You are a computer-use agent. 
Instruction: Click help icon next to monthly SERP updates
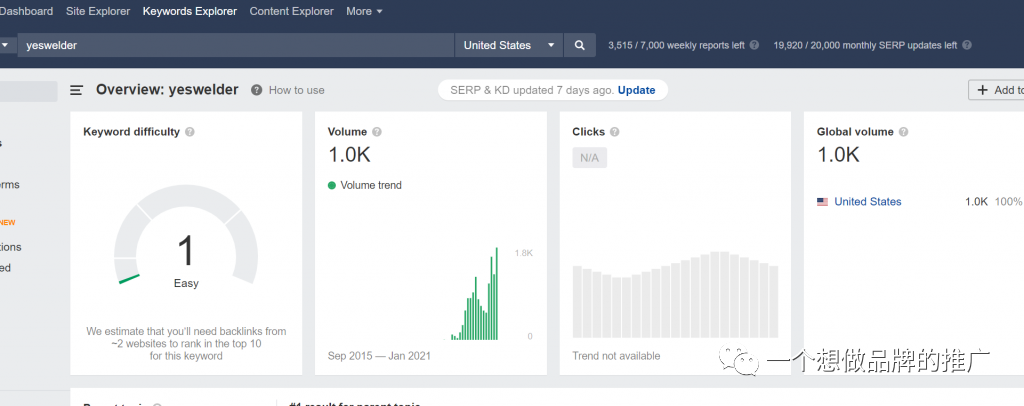tap(966, 45)
